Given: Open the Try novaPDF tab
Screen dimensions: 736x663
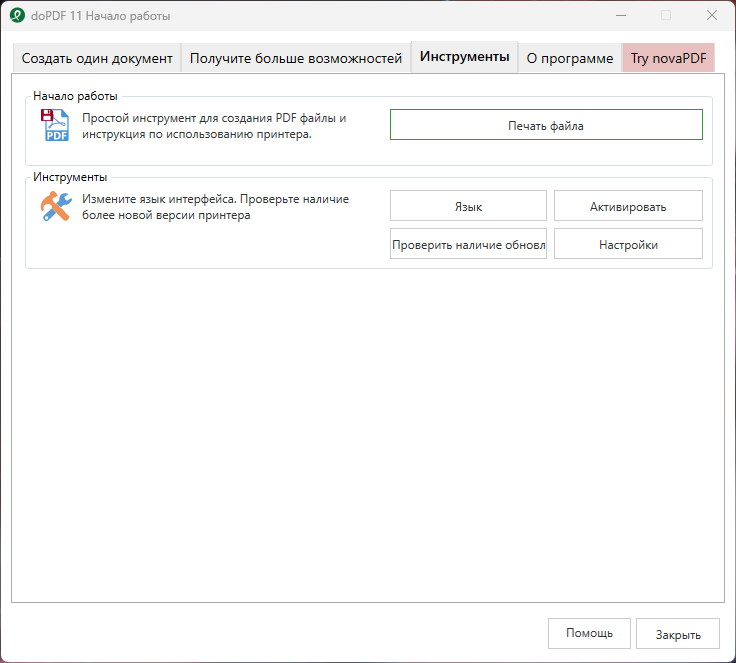Looking at the screenshot, I should point(668,58).
